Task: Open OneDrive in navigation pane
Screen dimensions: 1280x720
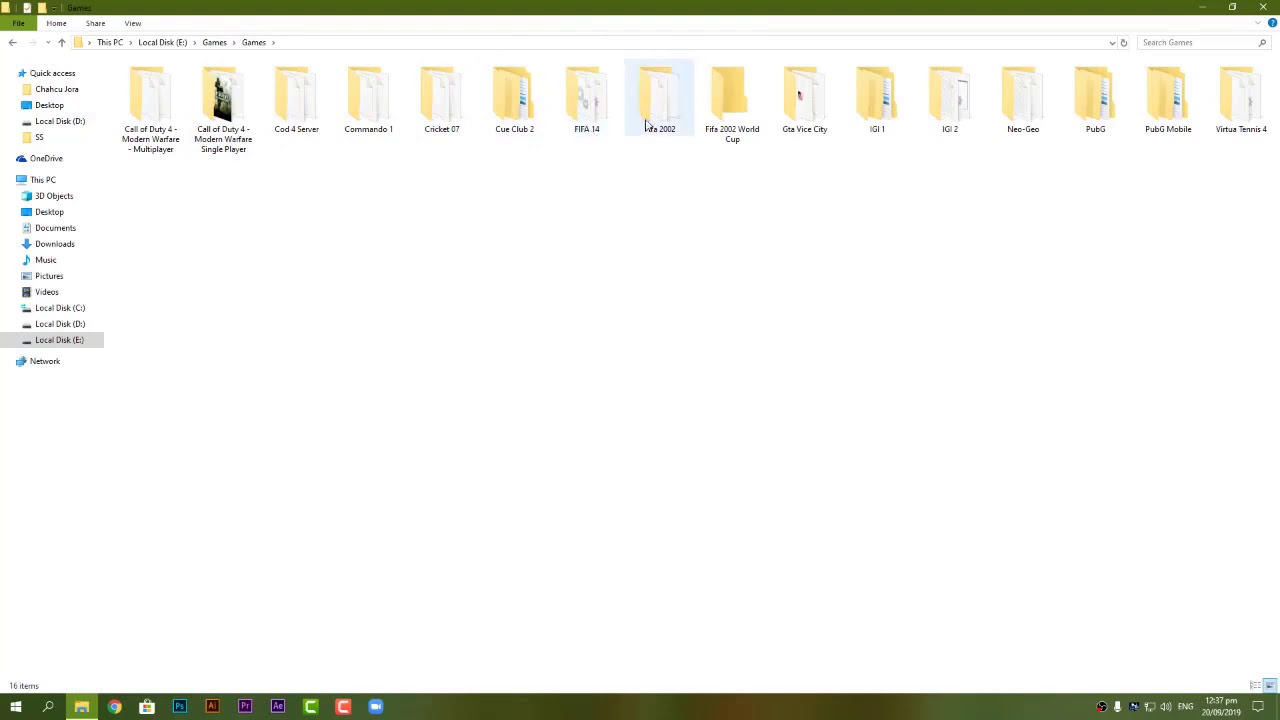Action: pos(45,158)
